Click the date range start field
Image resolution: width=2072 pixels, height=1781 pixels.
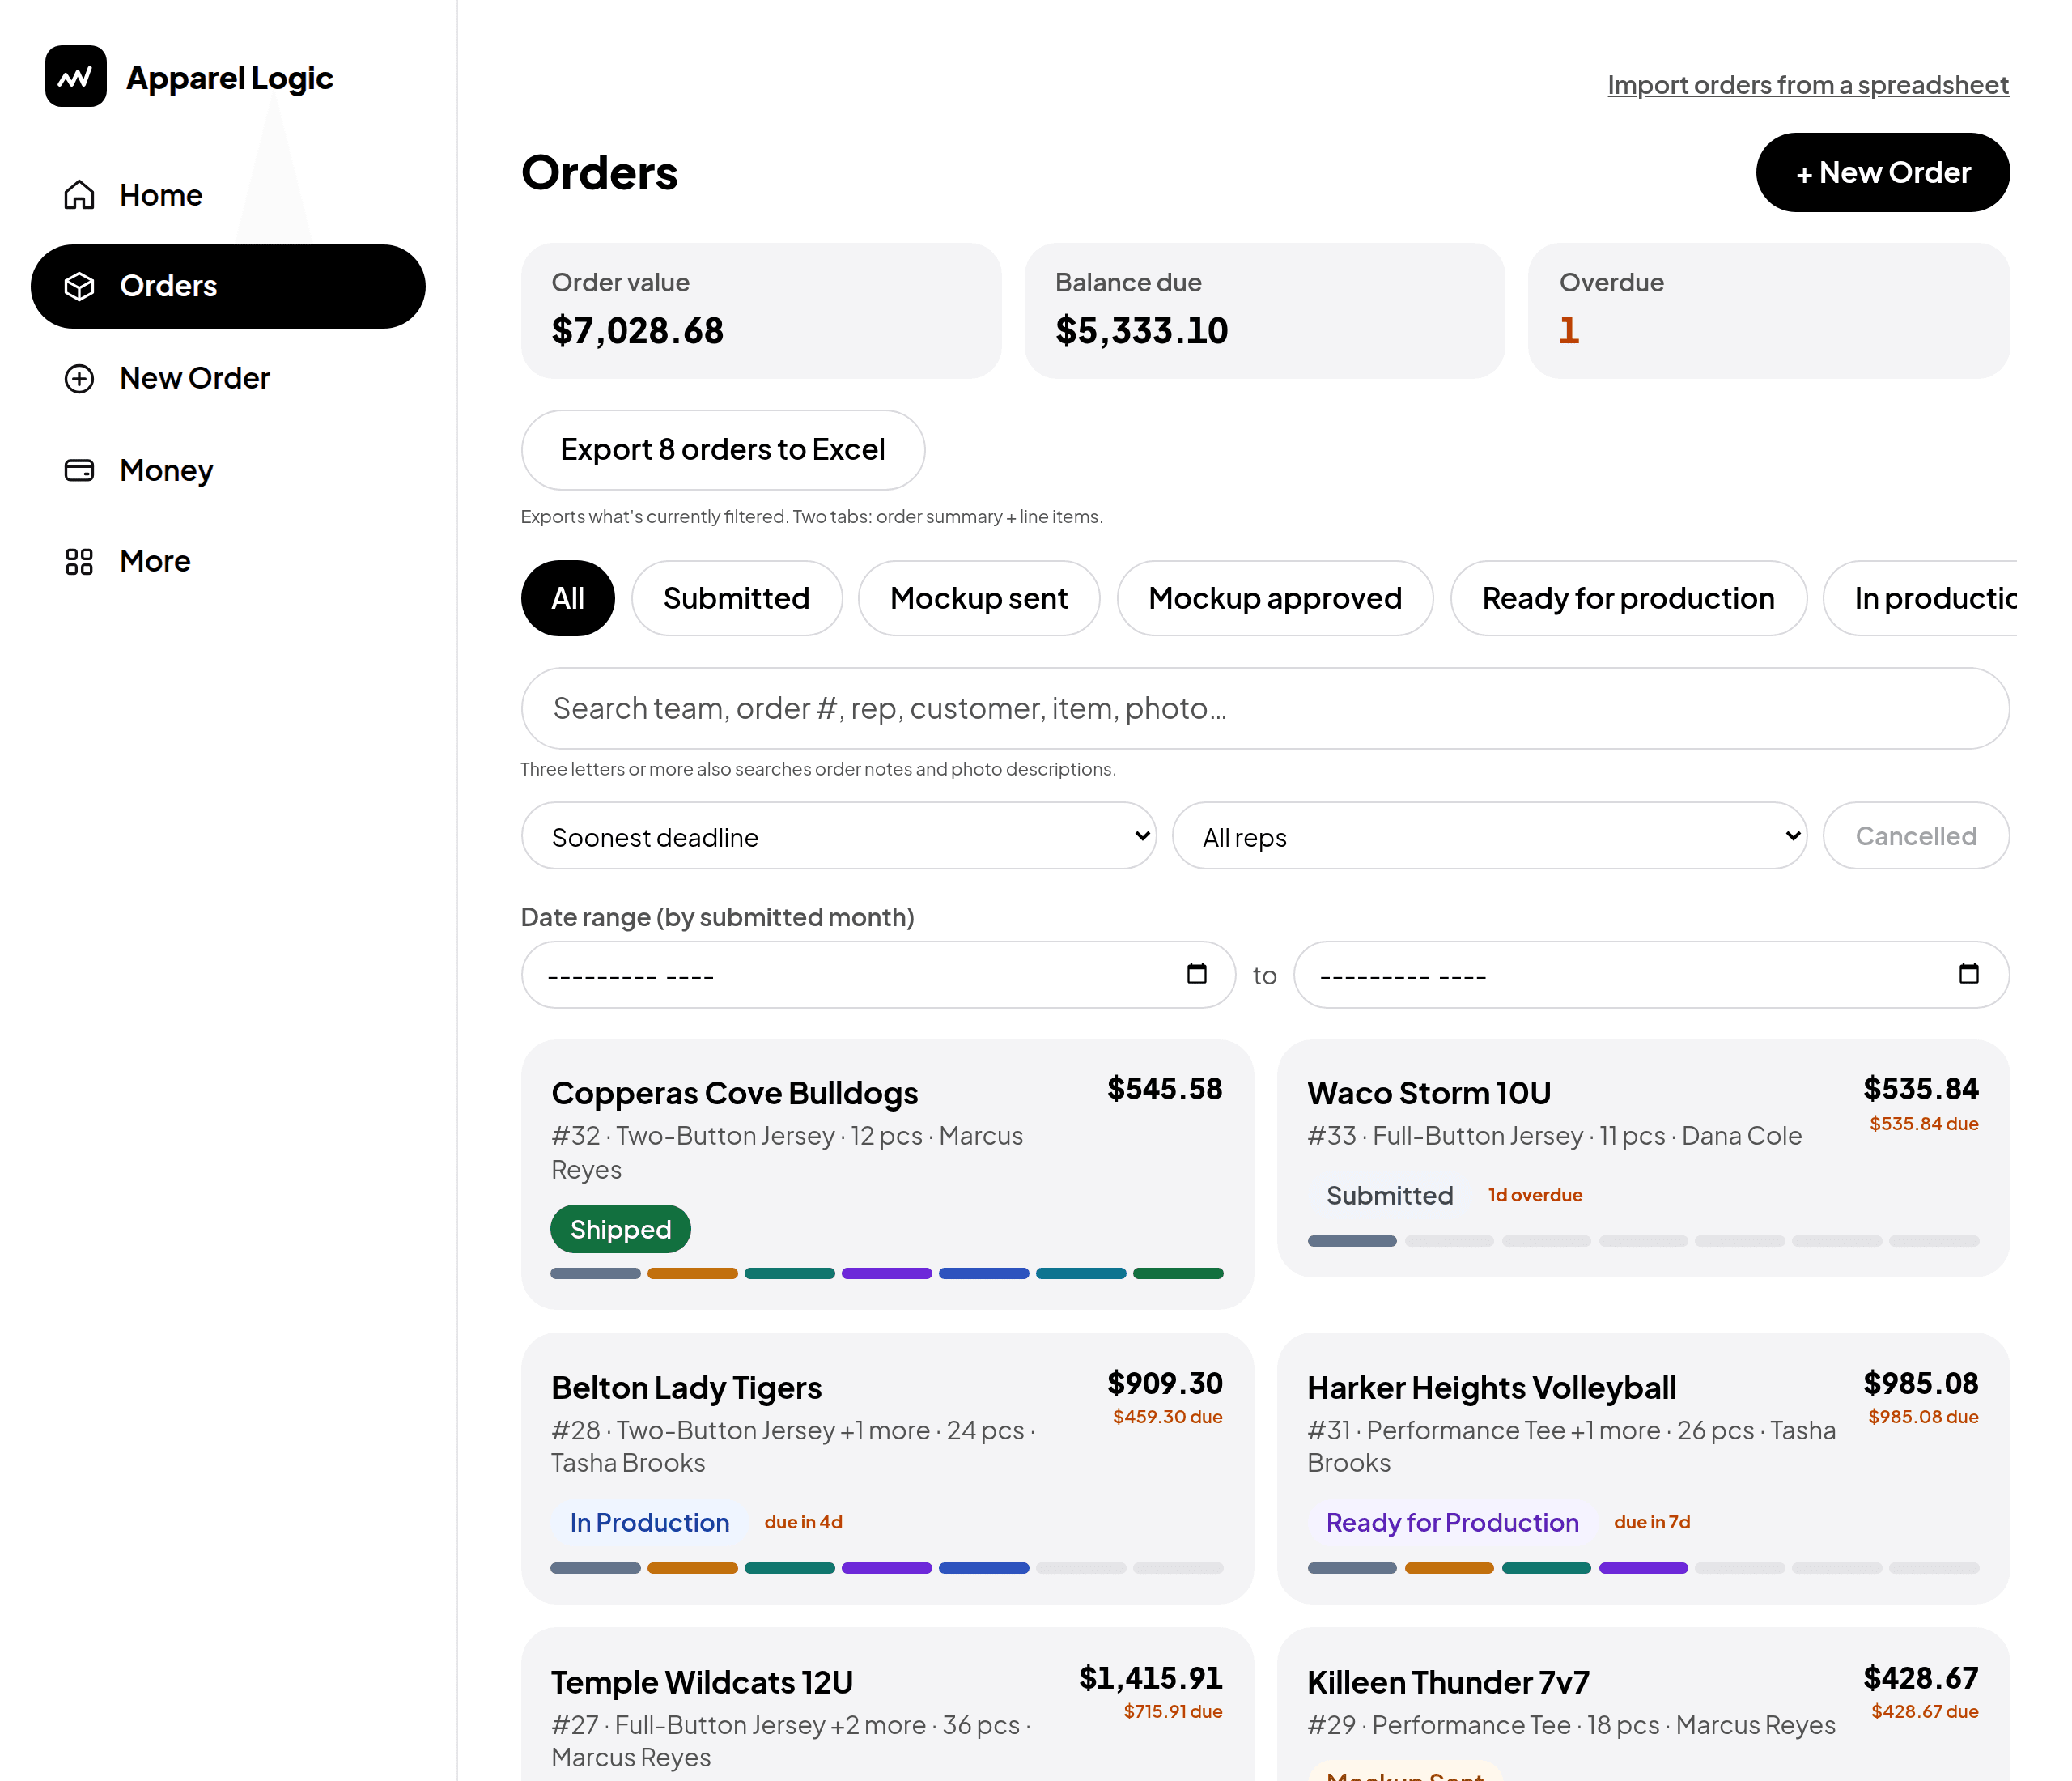coord(878,974)
